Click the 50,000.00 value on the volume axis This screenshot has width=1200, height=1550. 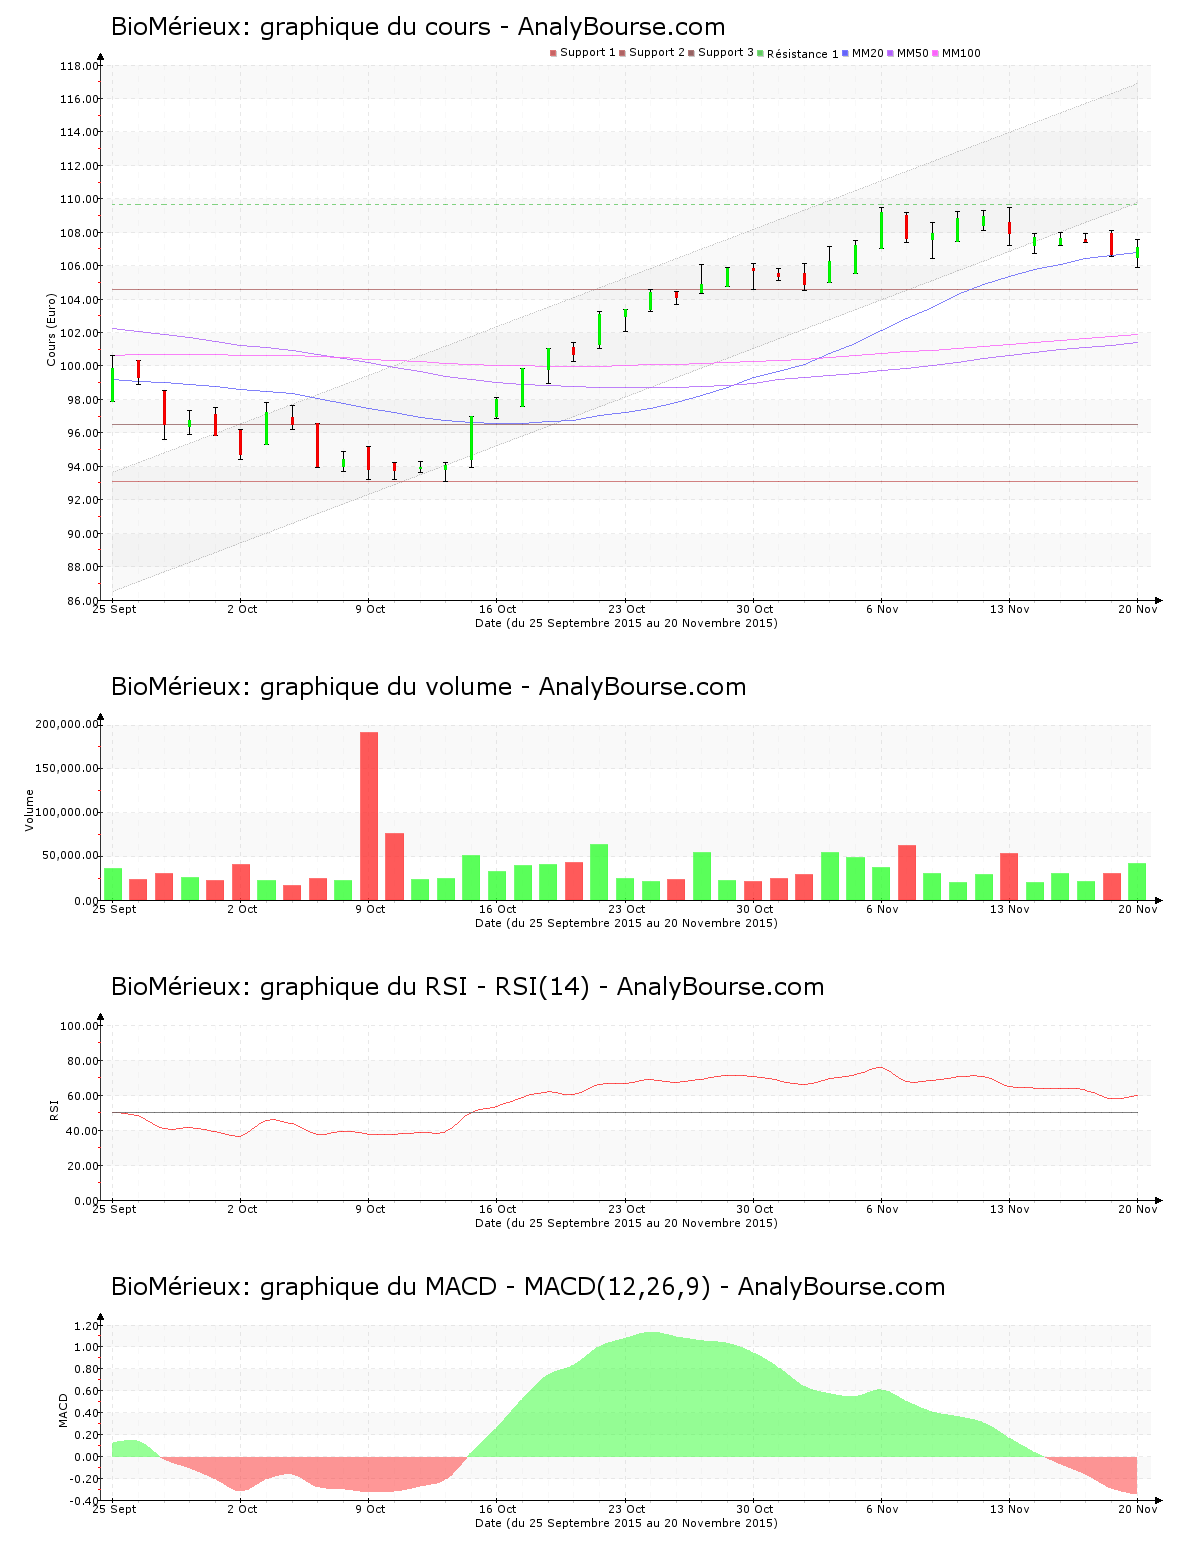pos(70,856)
